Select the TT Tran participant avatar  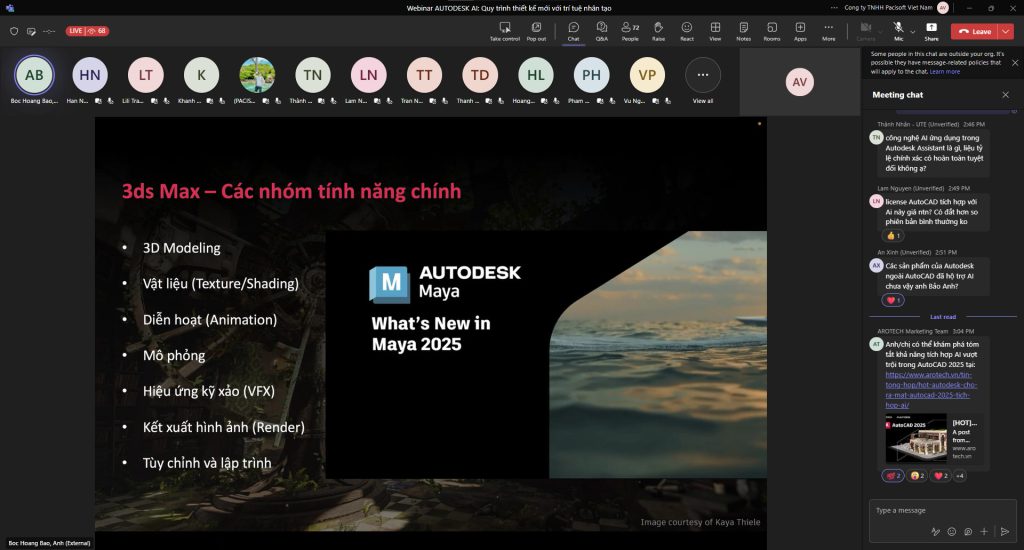click(424, 75)
